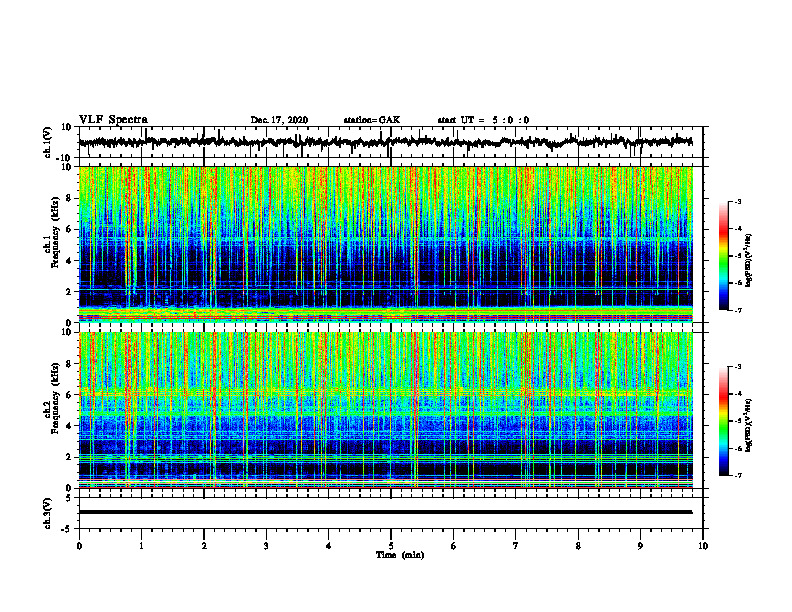Image resolution: width=792 pixels, height=612 pixels.
Task: Click the ch.2 frequency tick label '2'
Action: 69,456
